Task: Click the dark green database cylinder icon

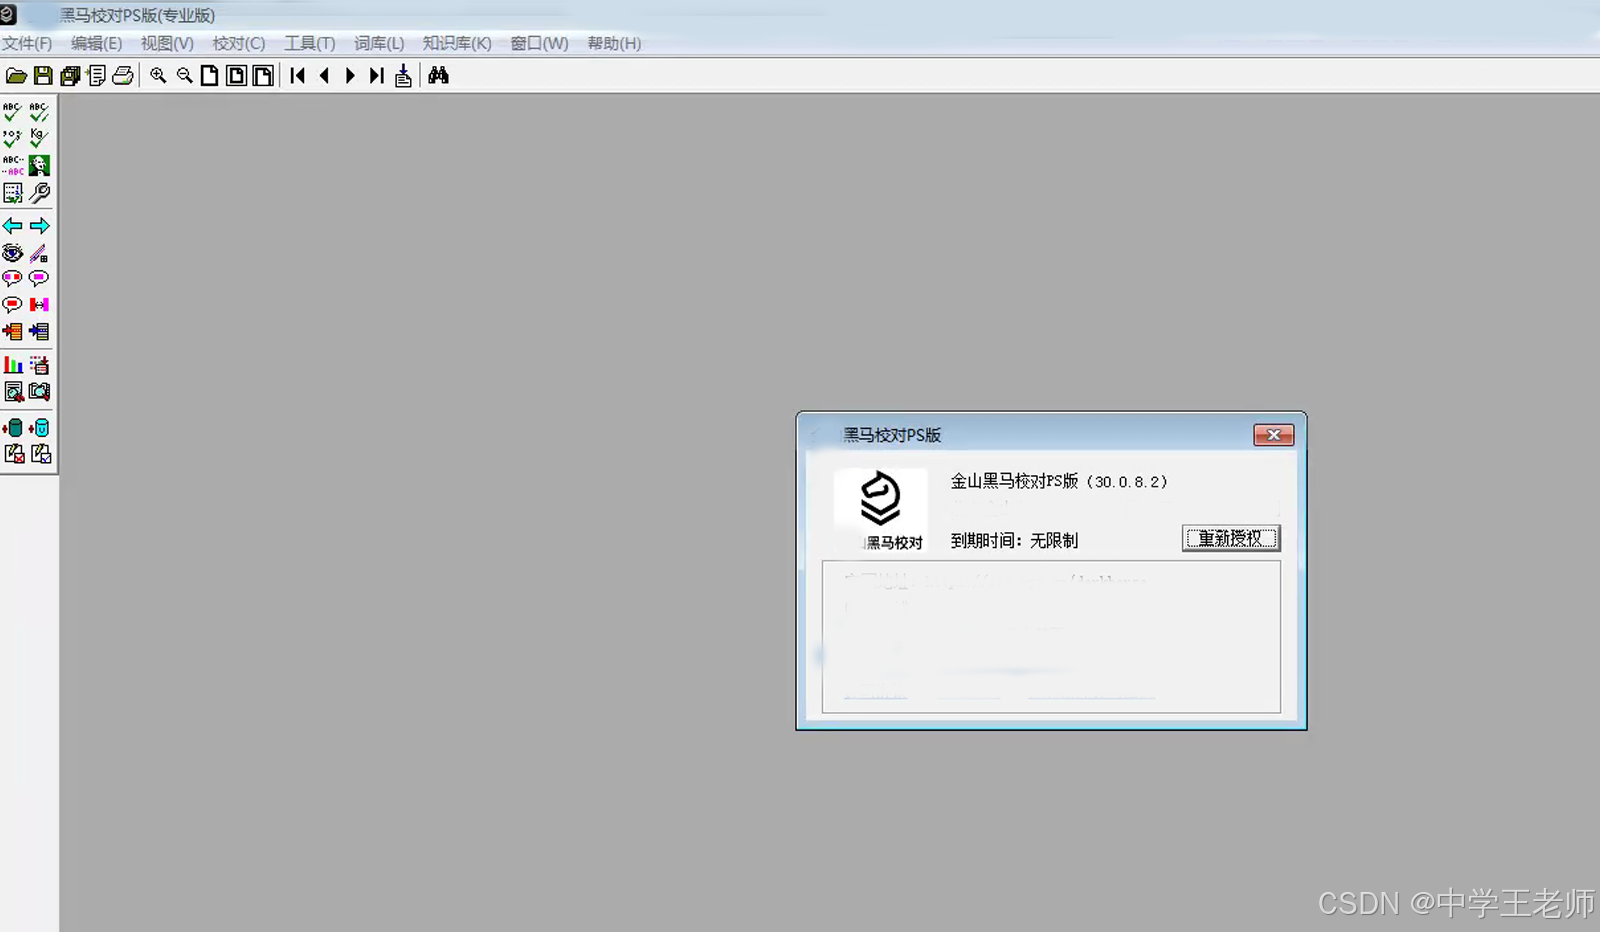Action: pyautogui.click(x=12, y=428)
